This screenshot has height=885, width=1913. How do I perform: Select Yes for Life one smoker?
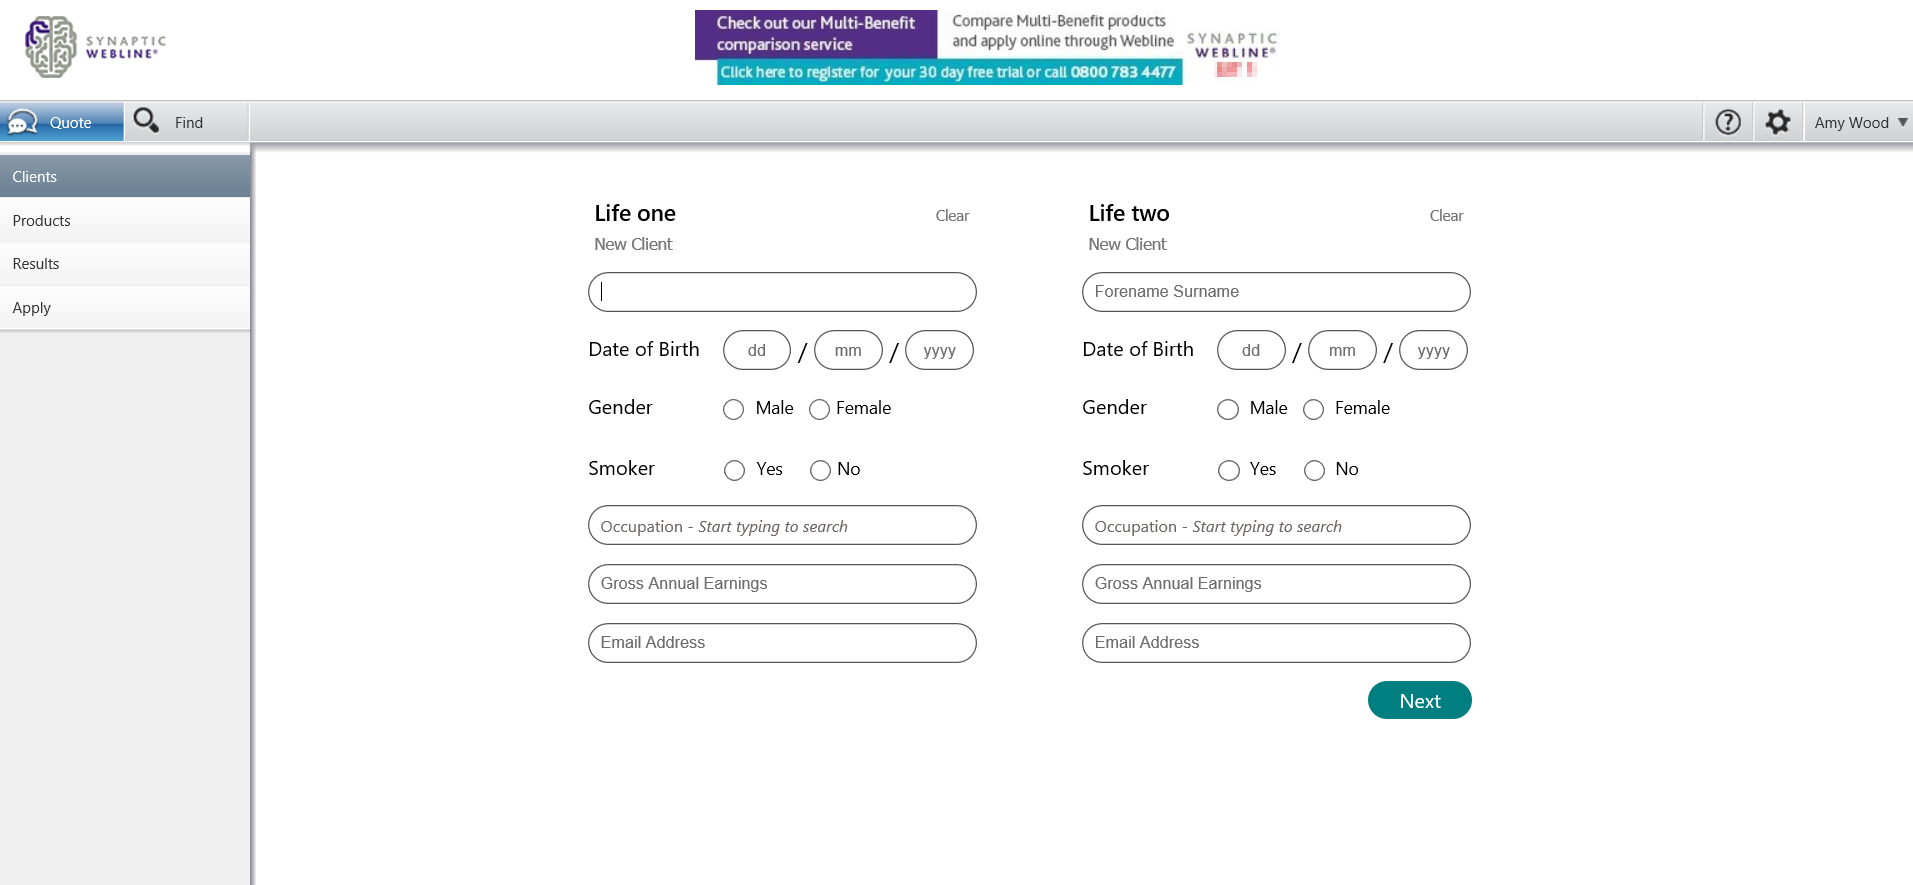pyautogui.click(x=735, y=470)
